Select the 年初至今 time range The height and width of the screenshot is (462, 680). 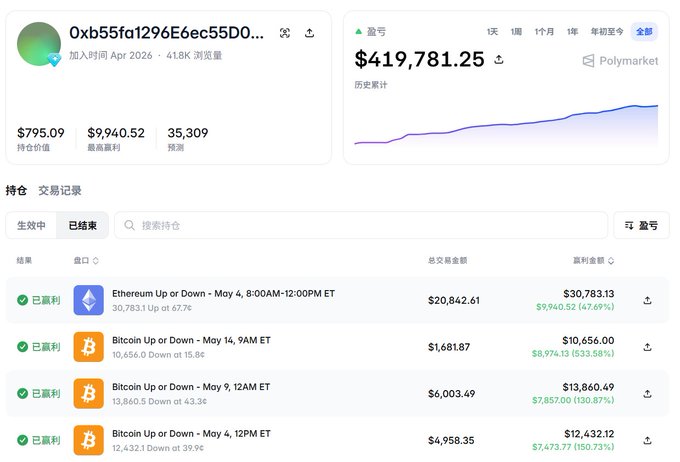coord(607,32)
